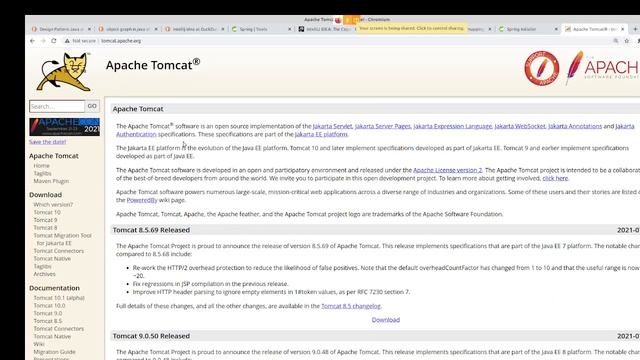
Task: Open Tomcat Connectors under Download
Action: [x=58, y=251]
